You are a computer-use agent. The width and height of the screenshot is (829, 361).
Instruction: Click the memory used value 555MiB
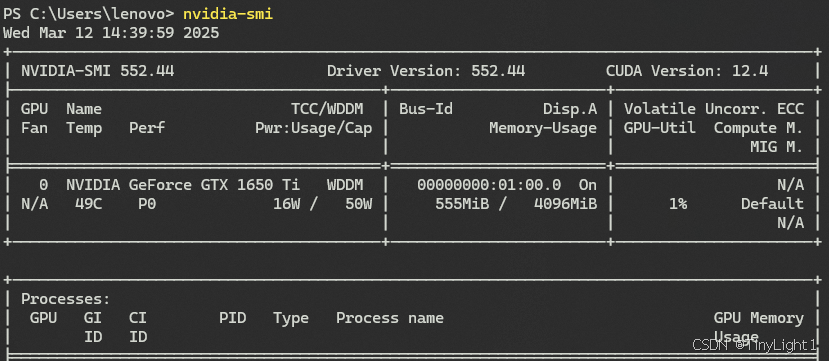pyautogui.click(x=462, y=204)
